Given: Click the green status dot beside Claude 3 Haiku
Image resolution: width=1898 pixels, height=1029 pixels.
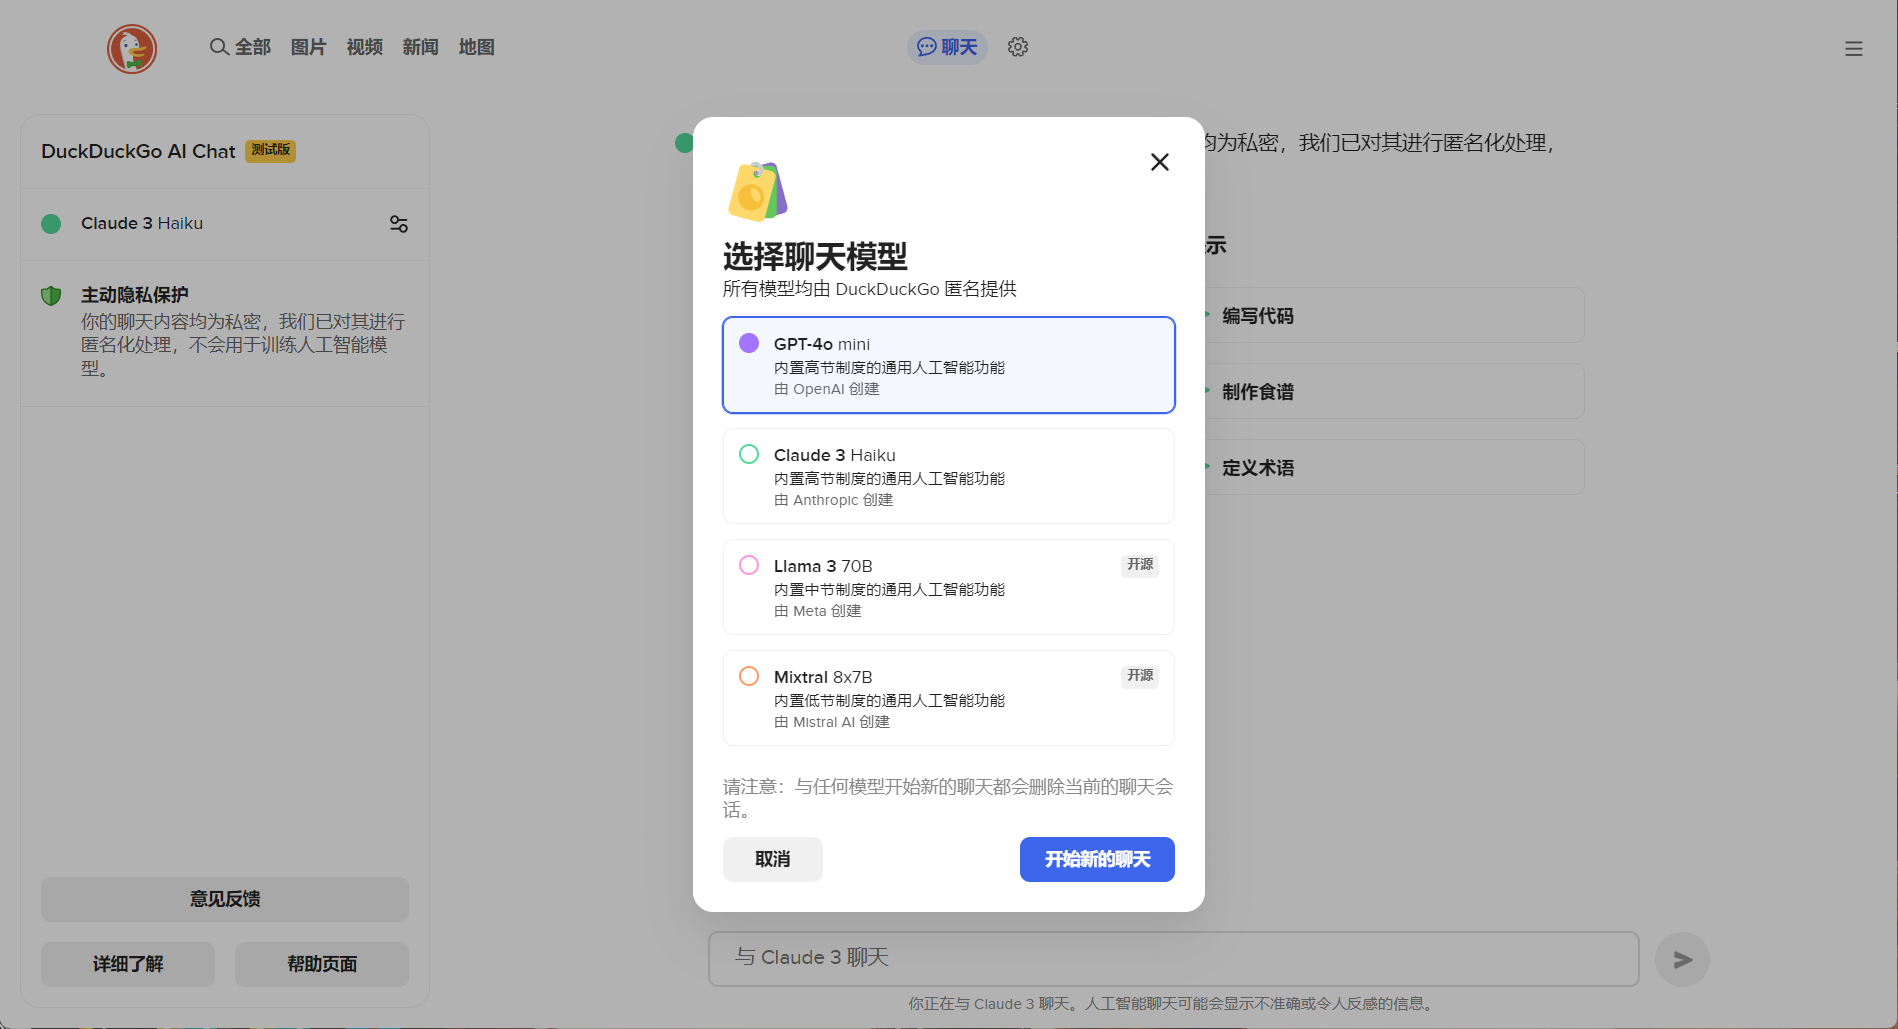Looking at the screenshot, I should coord(51,224).
